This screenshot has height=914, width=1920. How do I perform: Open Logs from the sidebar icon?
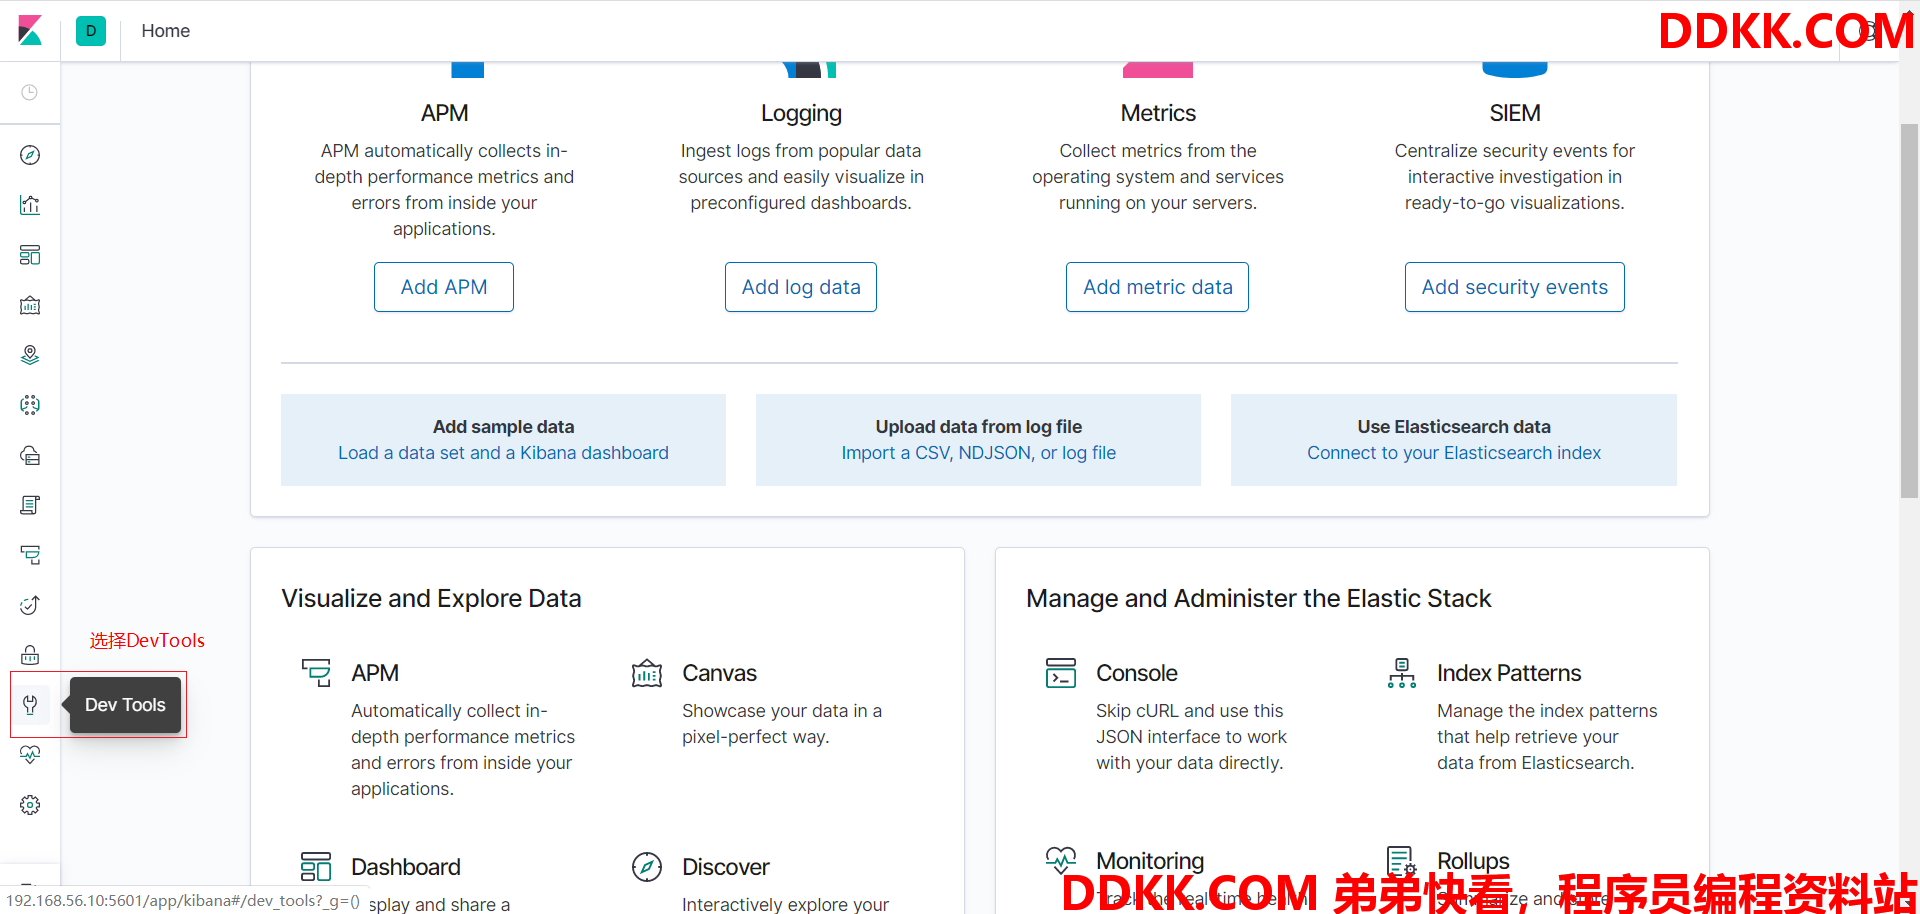(30, 505)
